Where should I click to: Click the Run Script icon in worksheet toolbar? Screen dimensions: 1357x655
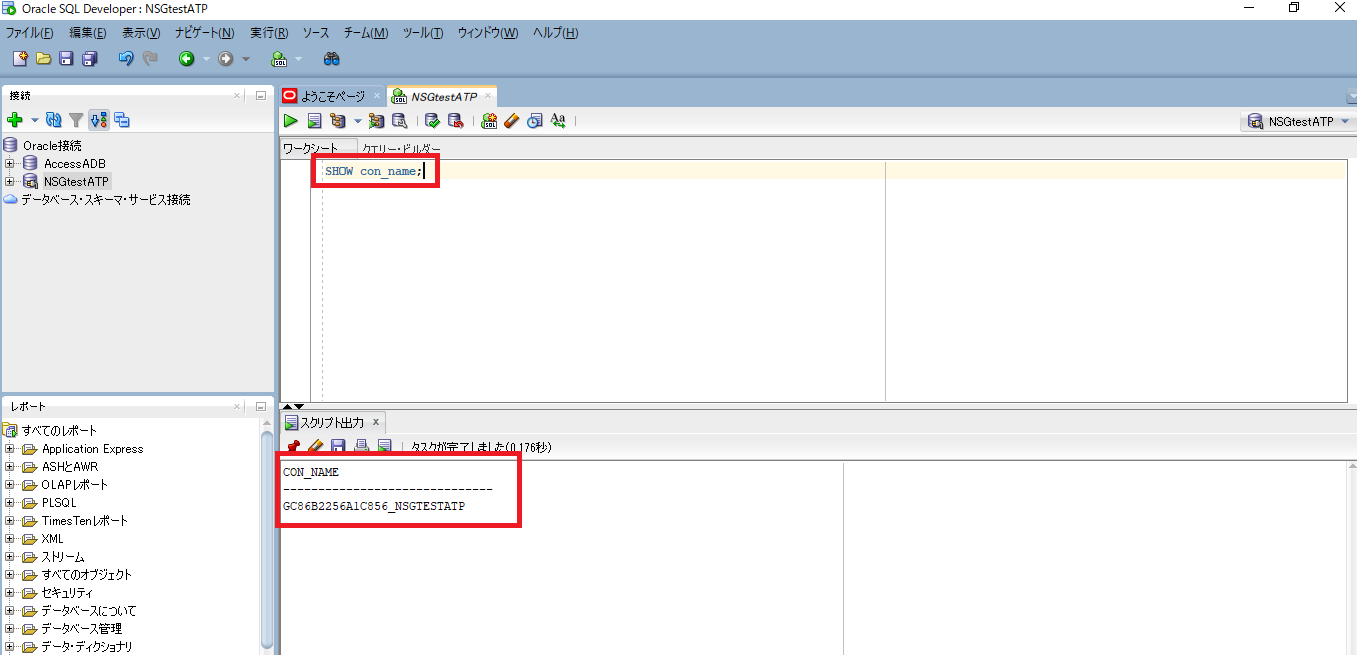[314, 121]
